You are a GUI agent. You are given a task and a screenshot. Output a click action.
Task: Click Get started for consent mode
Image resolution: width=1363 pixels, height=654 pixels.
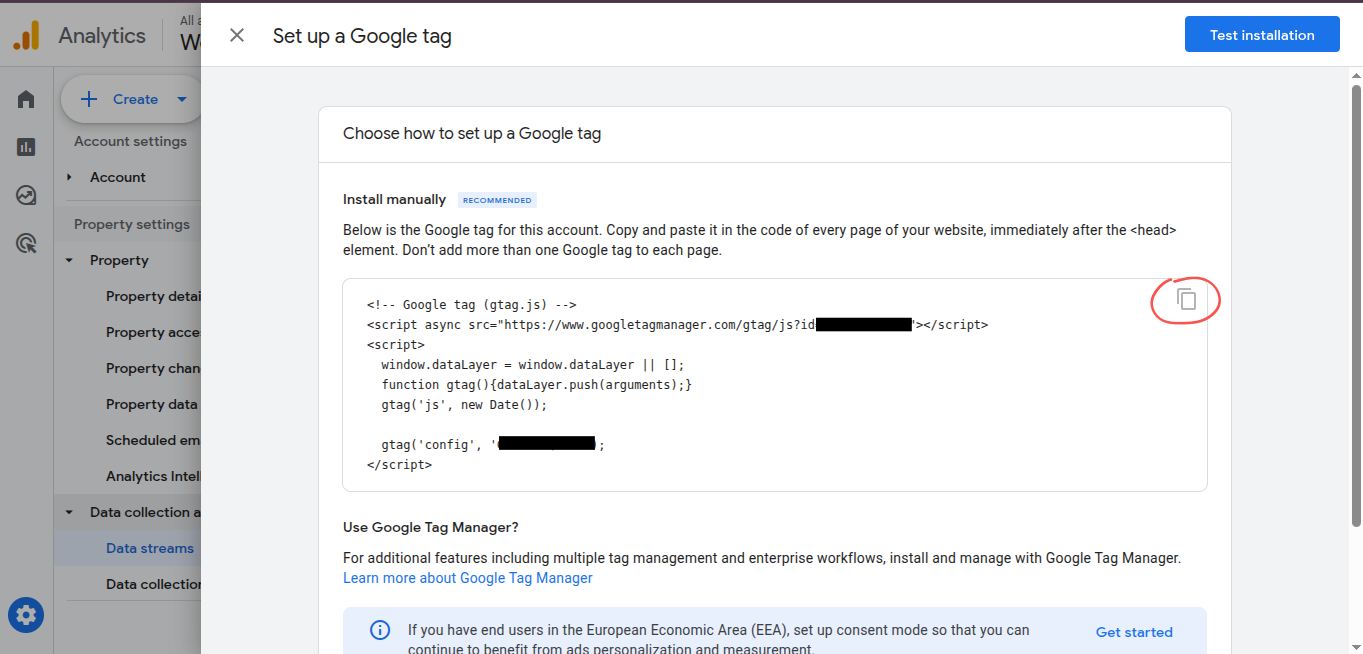1134,632
